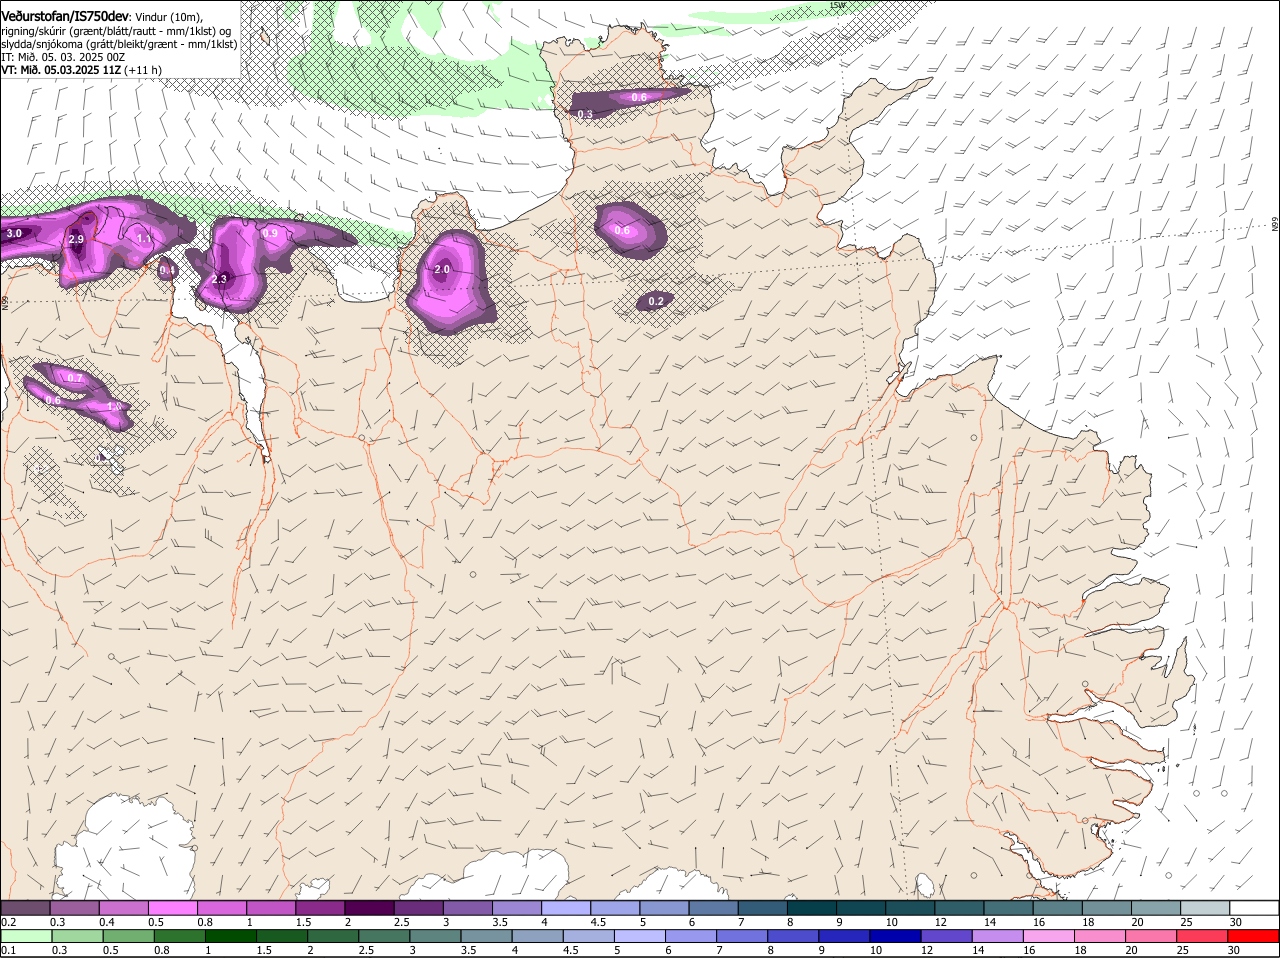Click the Veðurstofan/IS750dev title text
This screenshot has height=958, width=1280.
[64, 17]
